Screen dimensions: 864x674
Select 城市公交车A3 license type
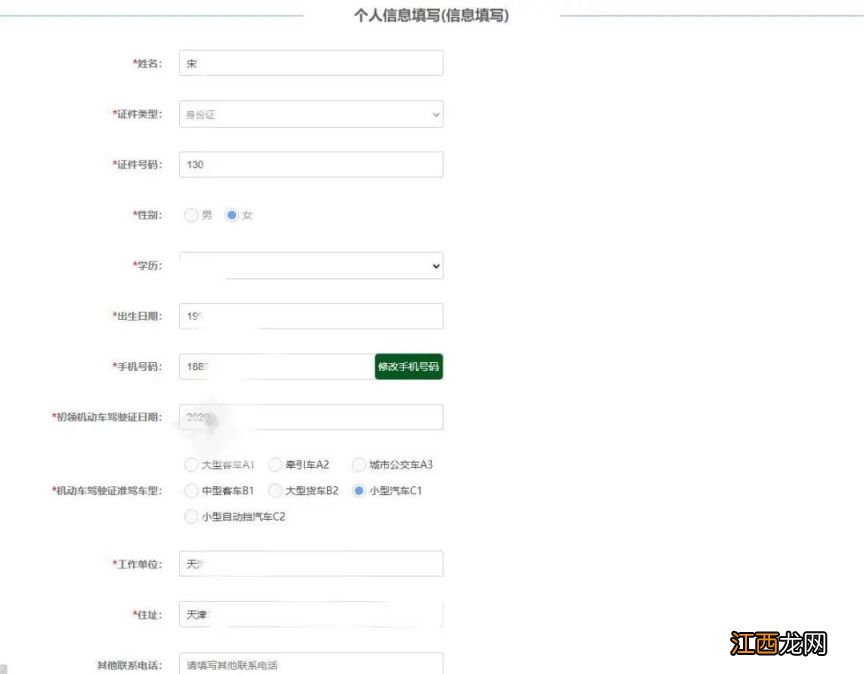point(358,464)
